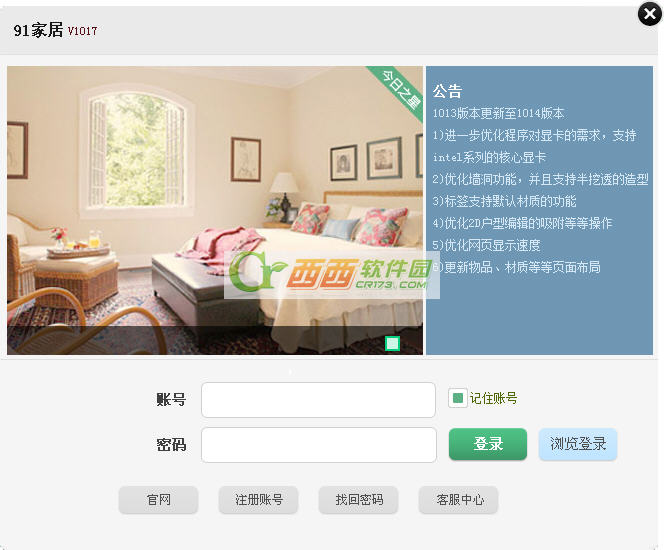Screen dimensions: 664x550
Task: Focus the 密码 input field
Action: [x=319, y=445]
